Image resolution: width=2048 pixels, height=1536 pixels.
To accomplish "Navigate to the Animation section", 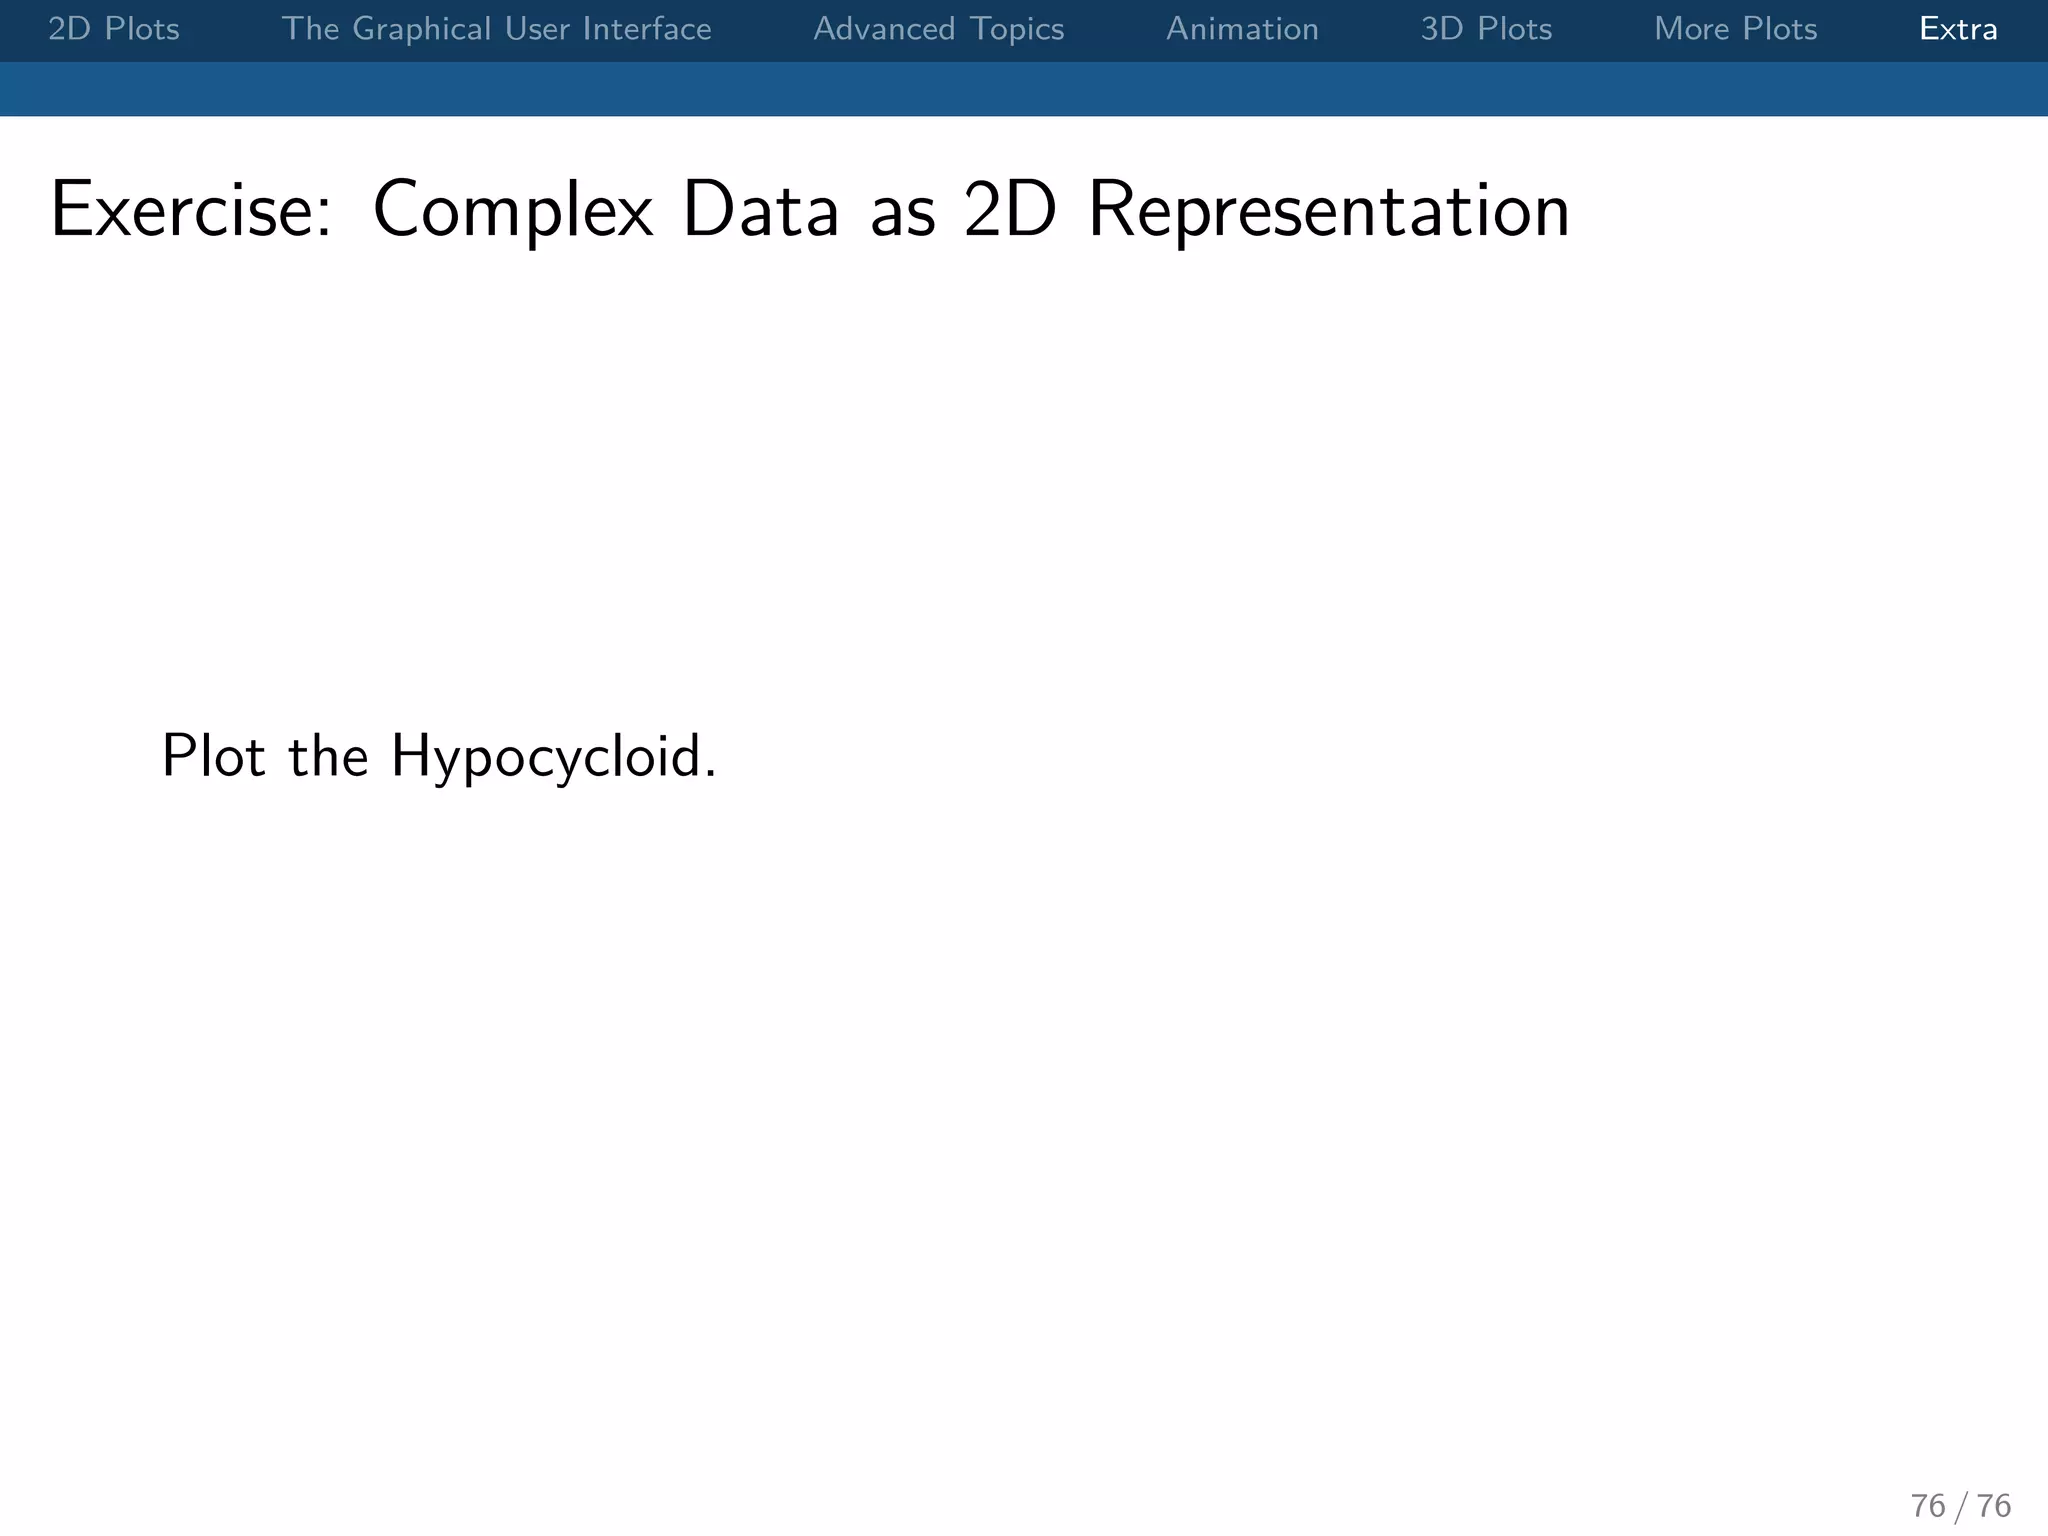I will tap(1243, 29).
